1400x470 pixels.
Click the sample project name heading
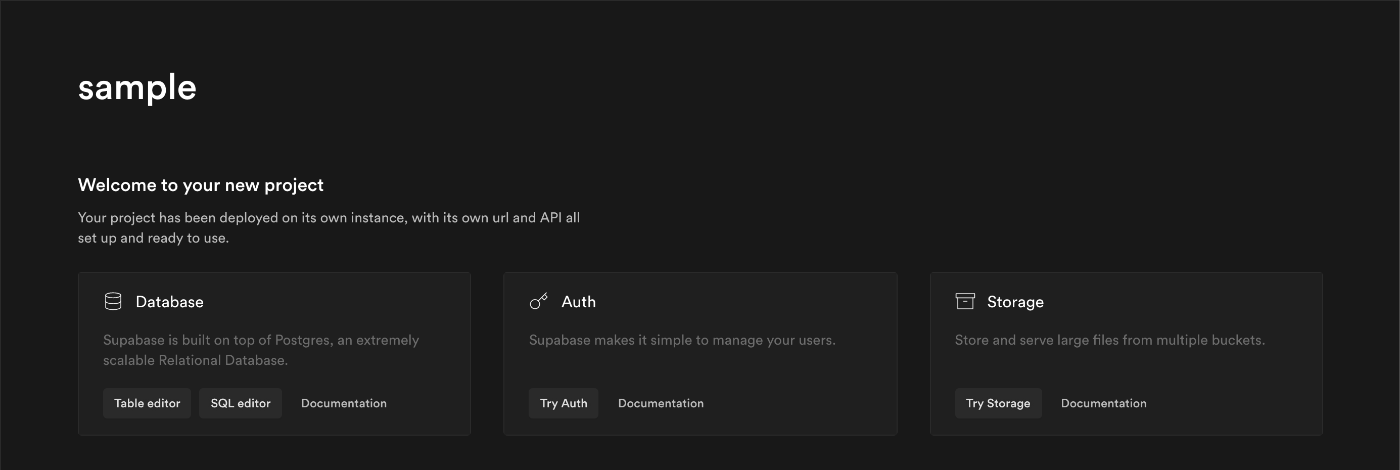(137, 88)
